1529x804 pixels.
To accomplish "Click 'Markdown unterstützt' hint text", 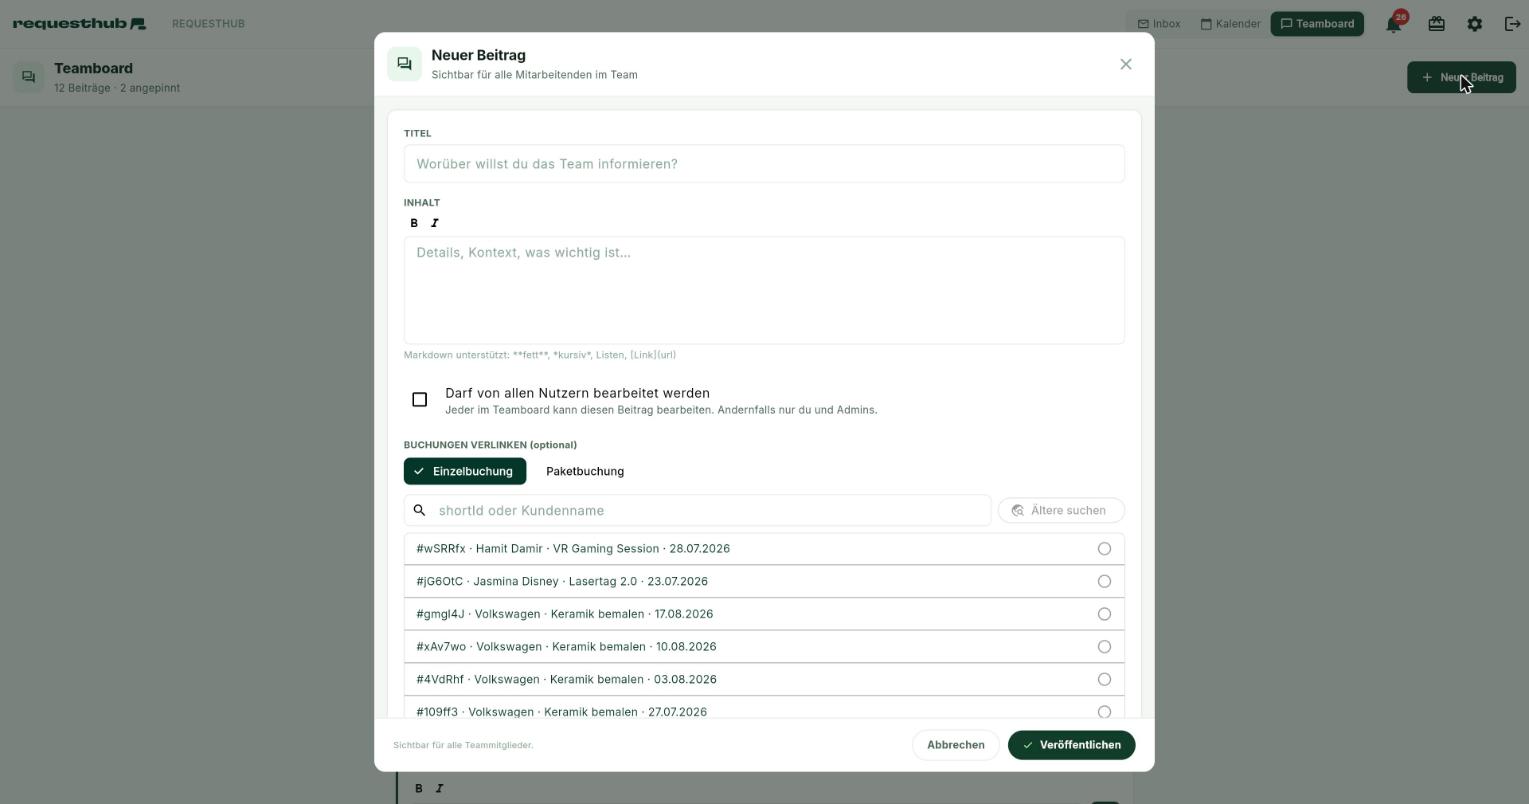I will [x=540, y=355].
